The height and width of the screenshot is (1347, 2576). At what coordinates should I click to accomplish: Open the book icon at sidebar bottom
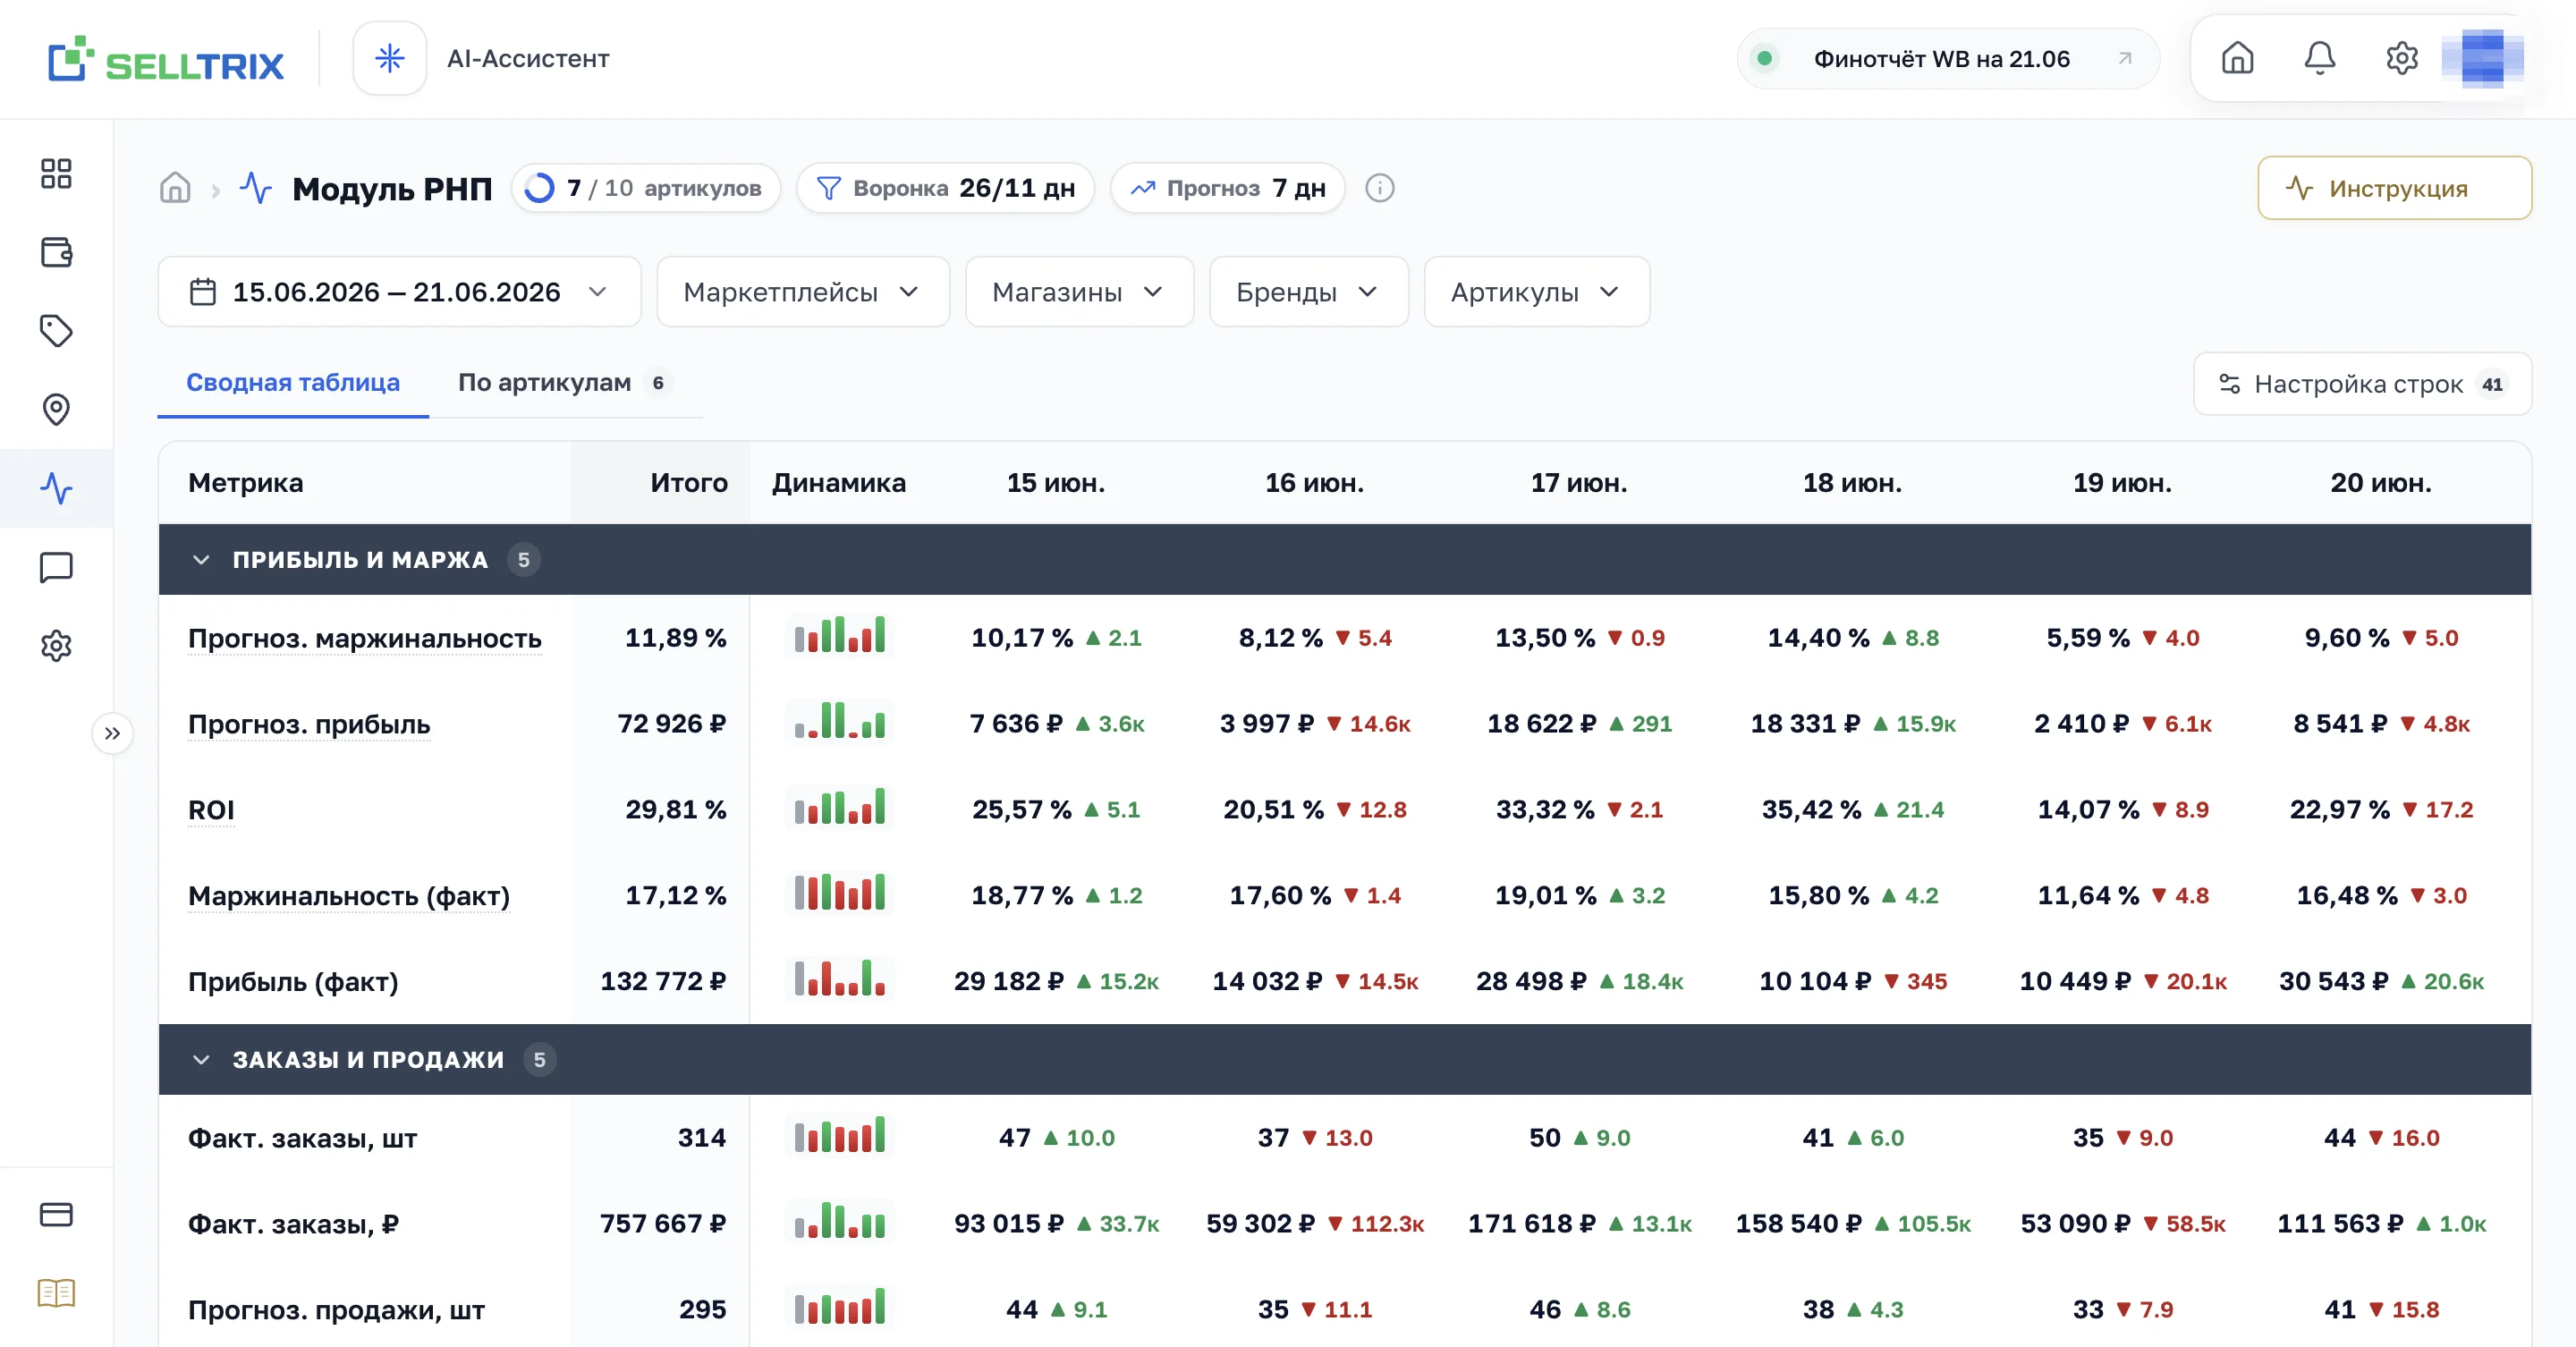(x=56, y=1293)
